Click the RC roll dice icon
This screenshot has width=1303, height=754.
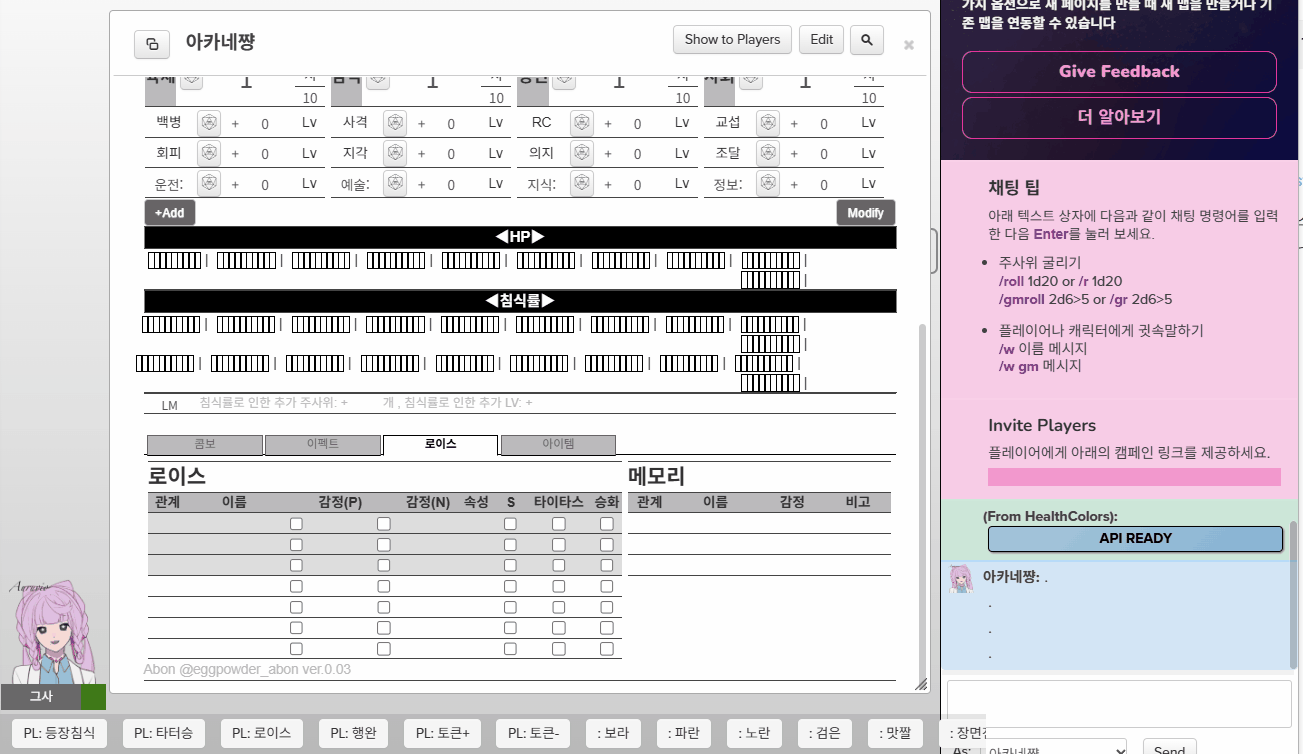point(581,122)
